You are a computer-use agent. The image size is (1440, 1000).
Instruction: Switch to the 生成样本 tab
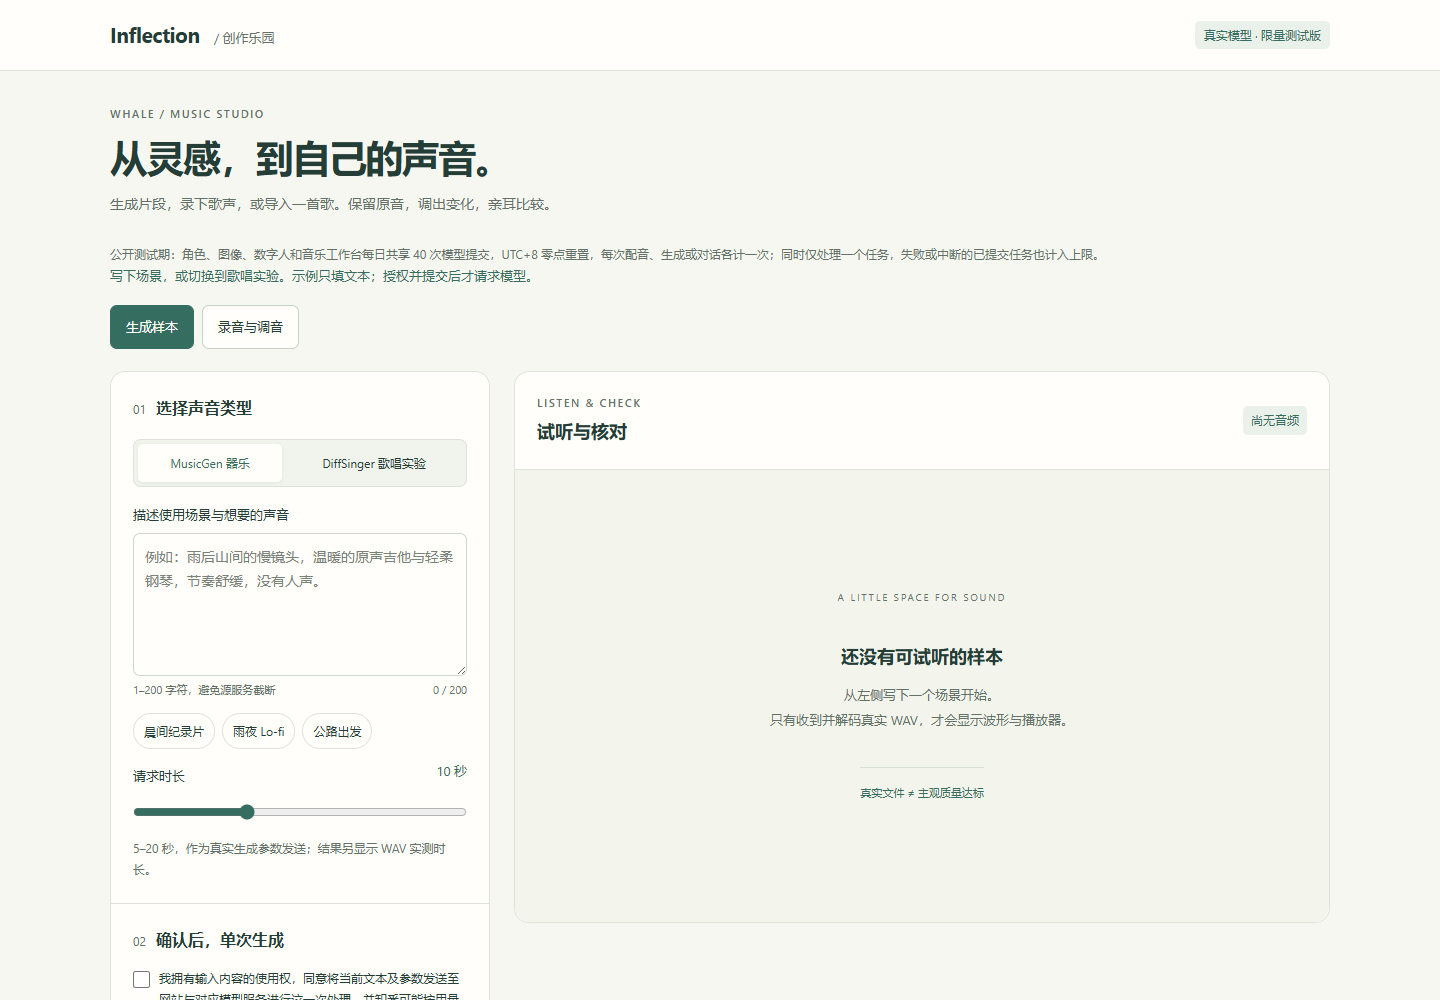pyautogui.click(x=152, y=327)
